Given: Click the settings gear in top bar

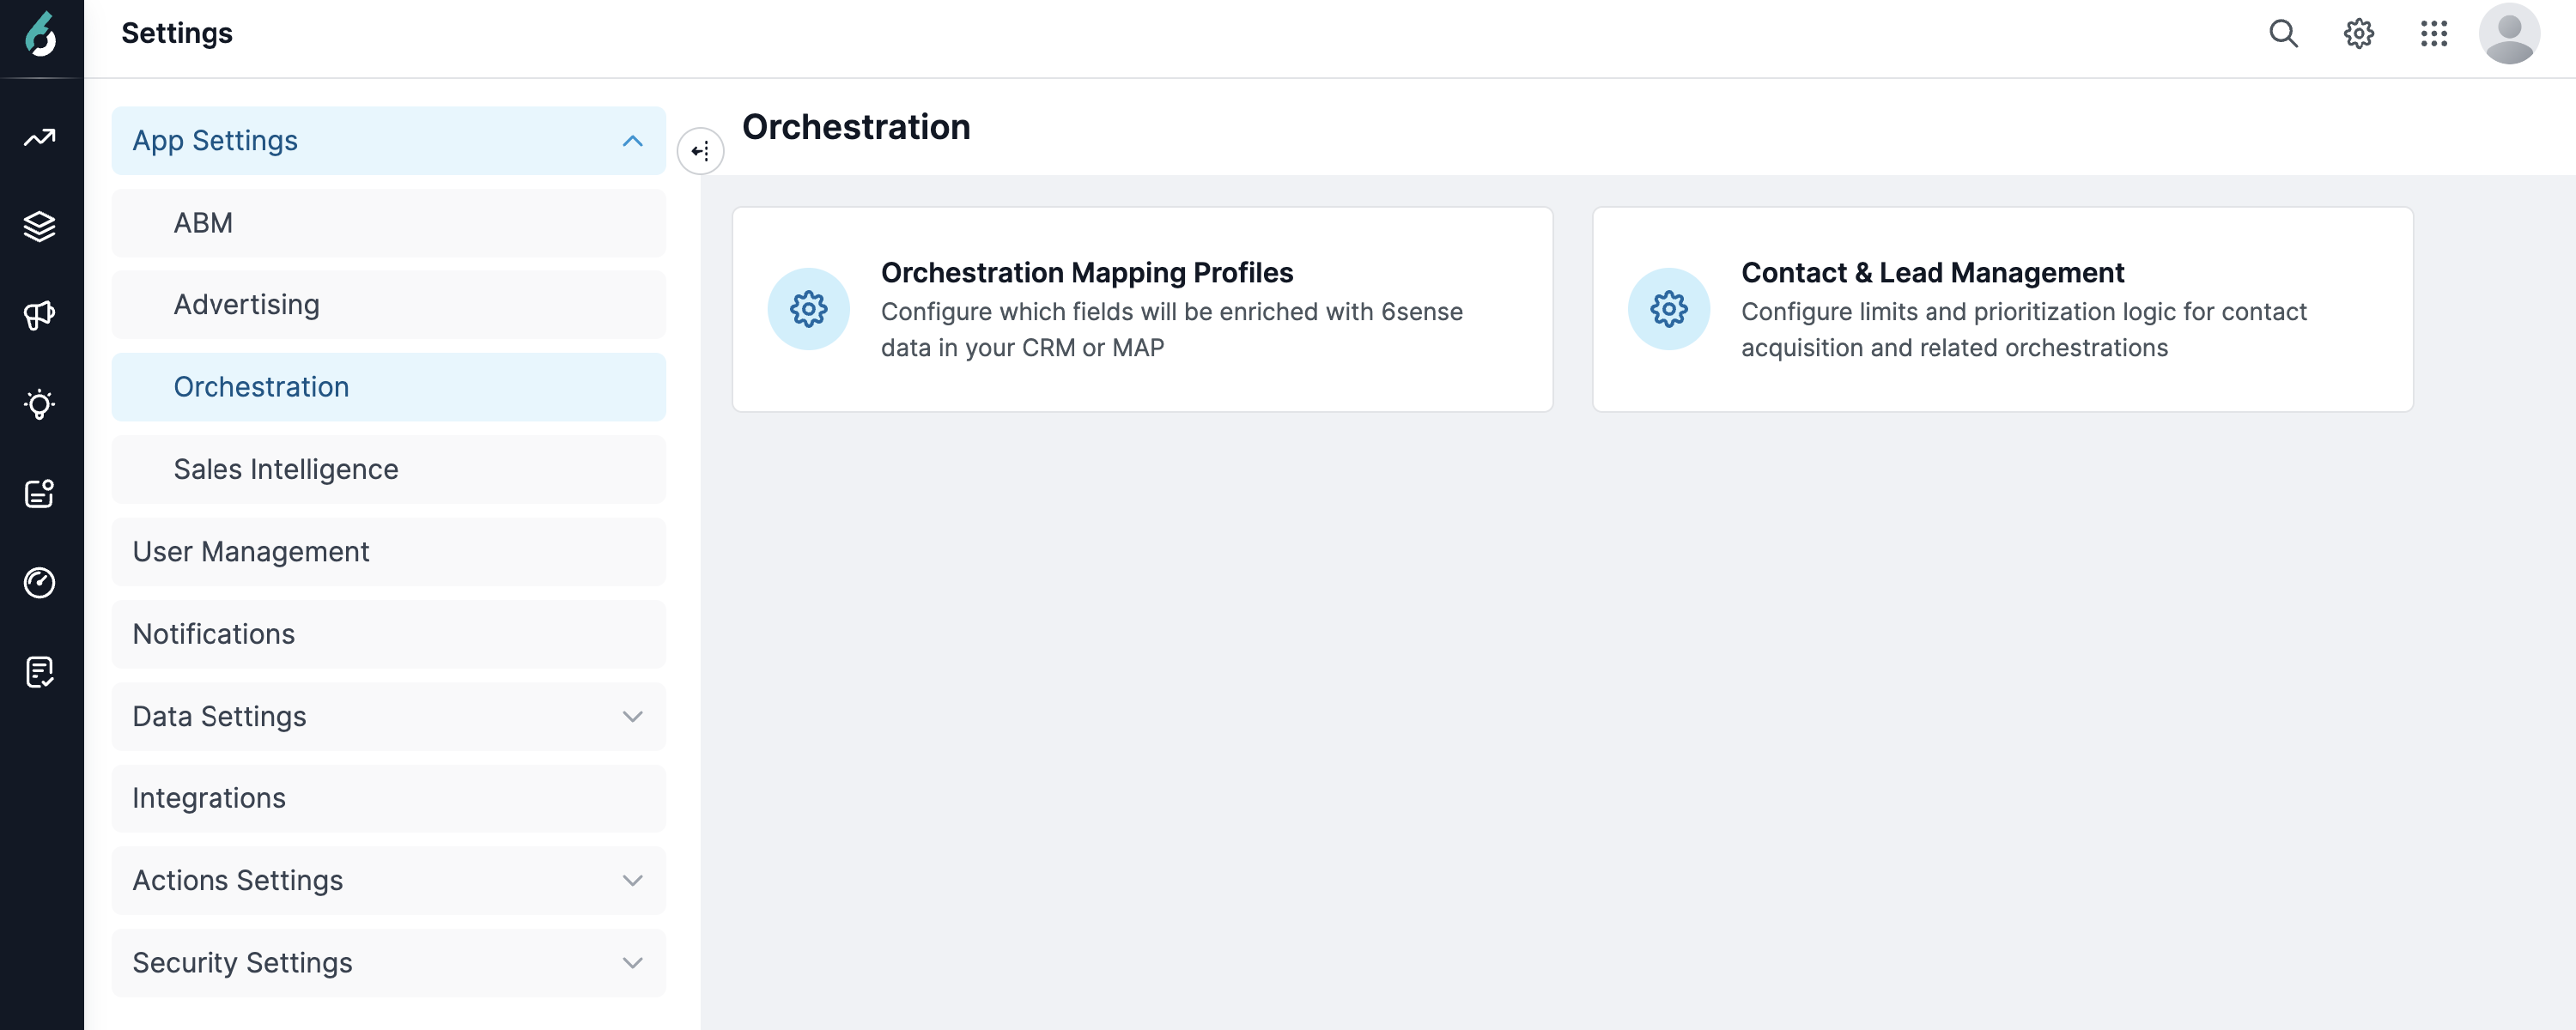Looking at the screenshot, I should pyautogui.click(x=2358, y=34).
